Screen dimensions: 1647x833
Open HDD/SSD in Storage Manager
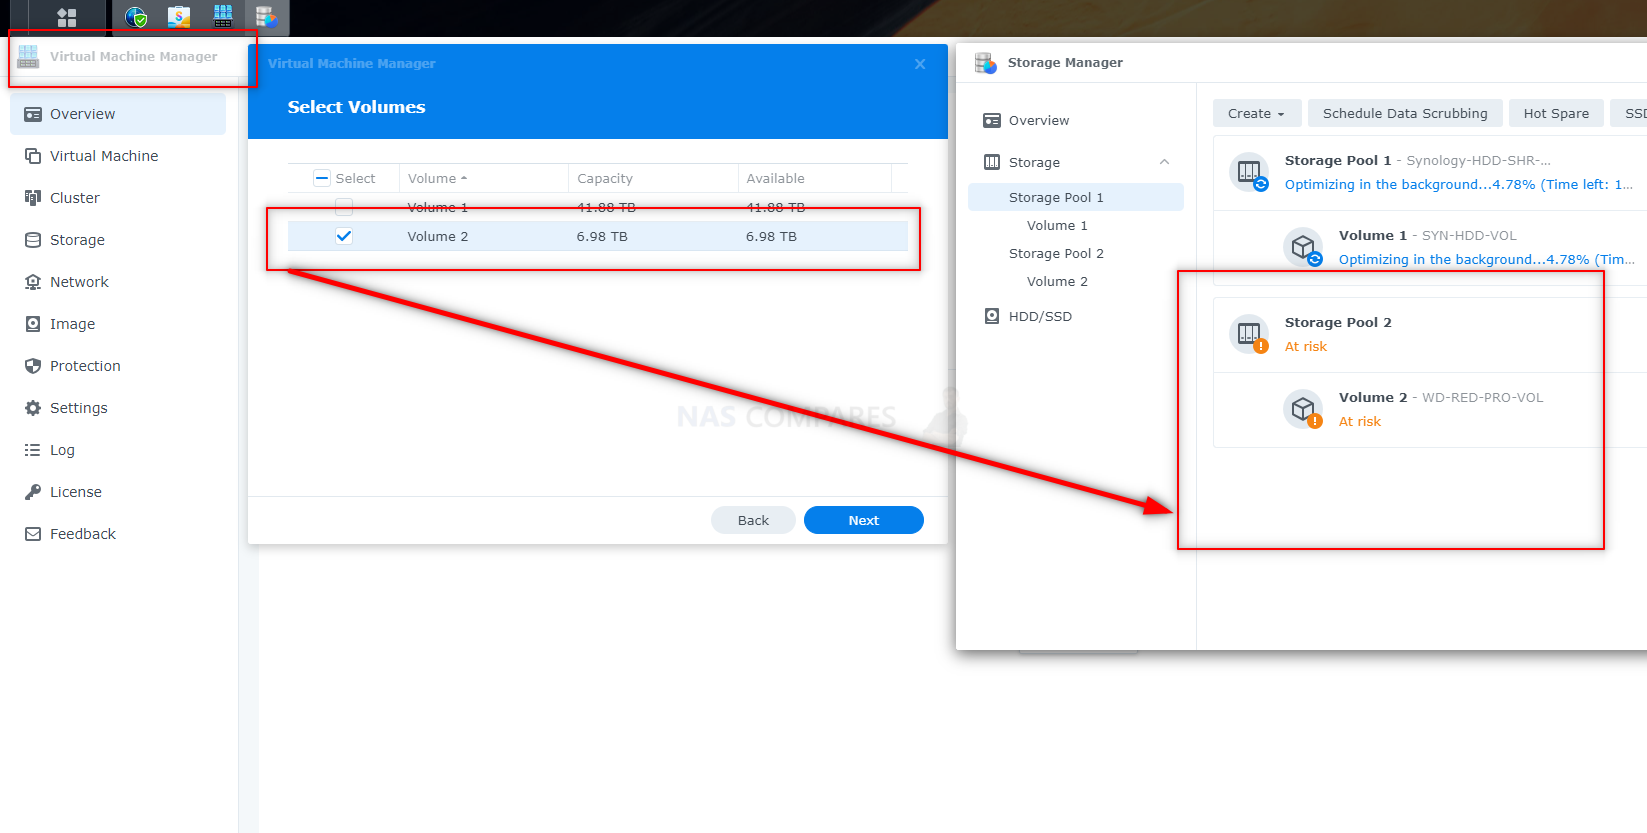[1076, 316]
